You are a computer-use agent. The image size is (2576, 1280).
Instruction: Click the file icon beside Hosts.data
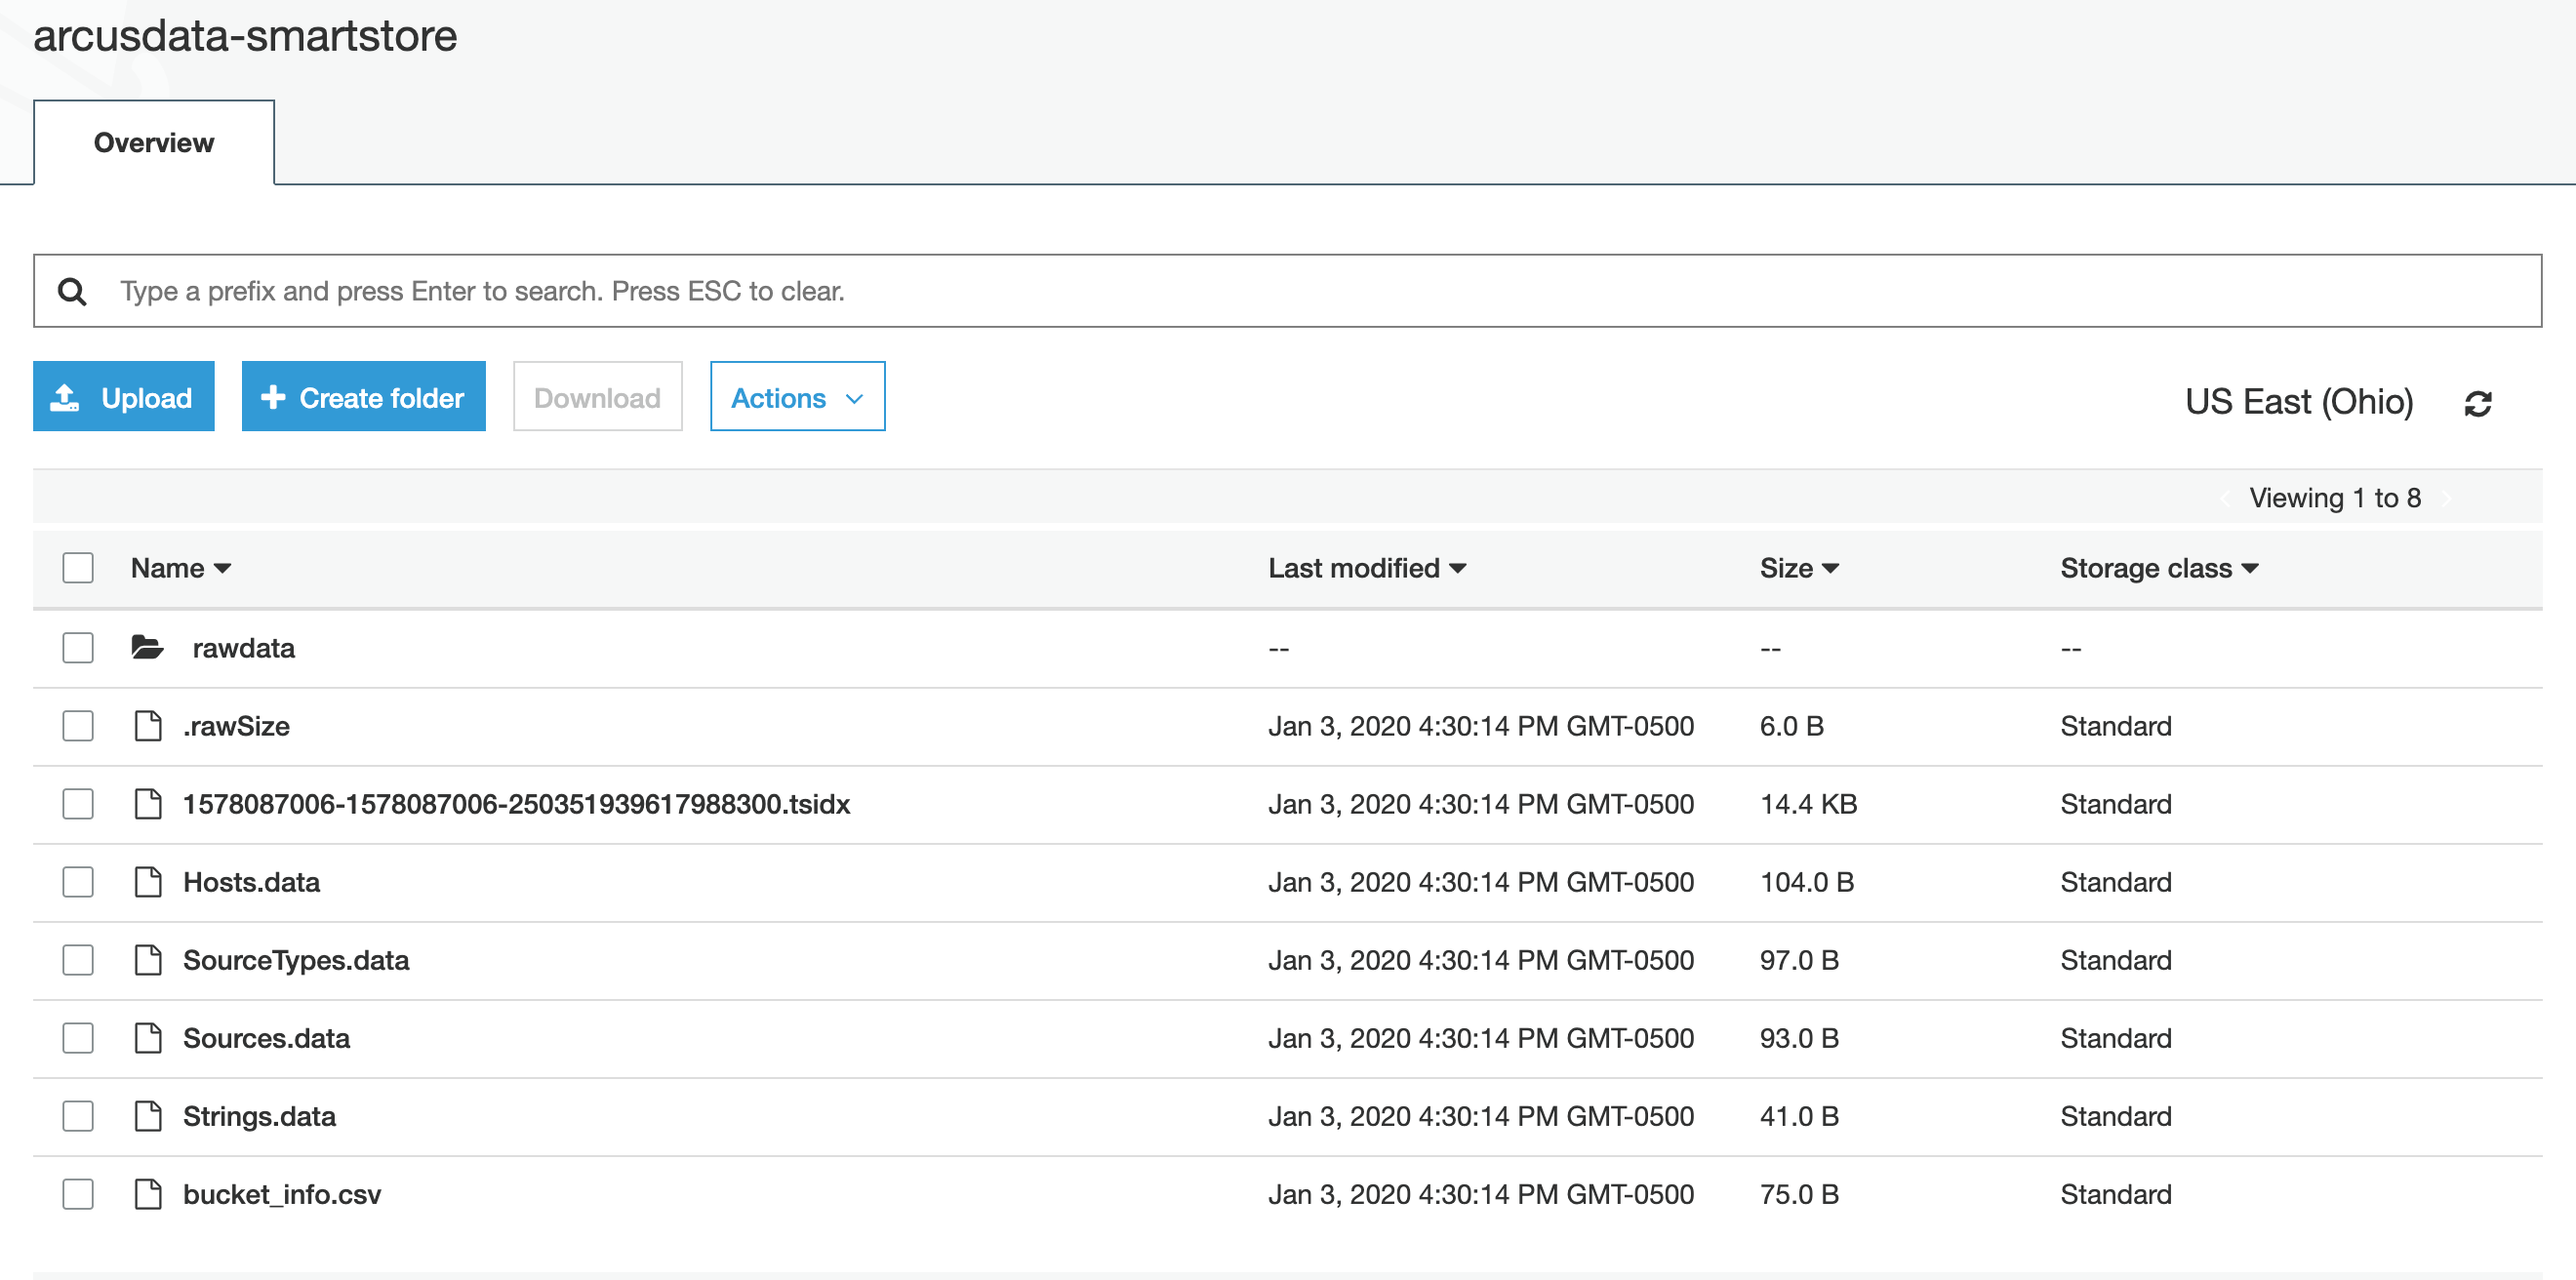click(147, 882)
